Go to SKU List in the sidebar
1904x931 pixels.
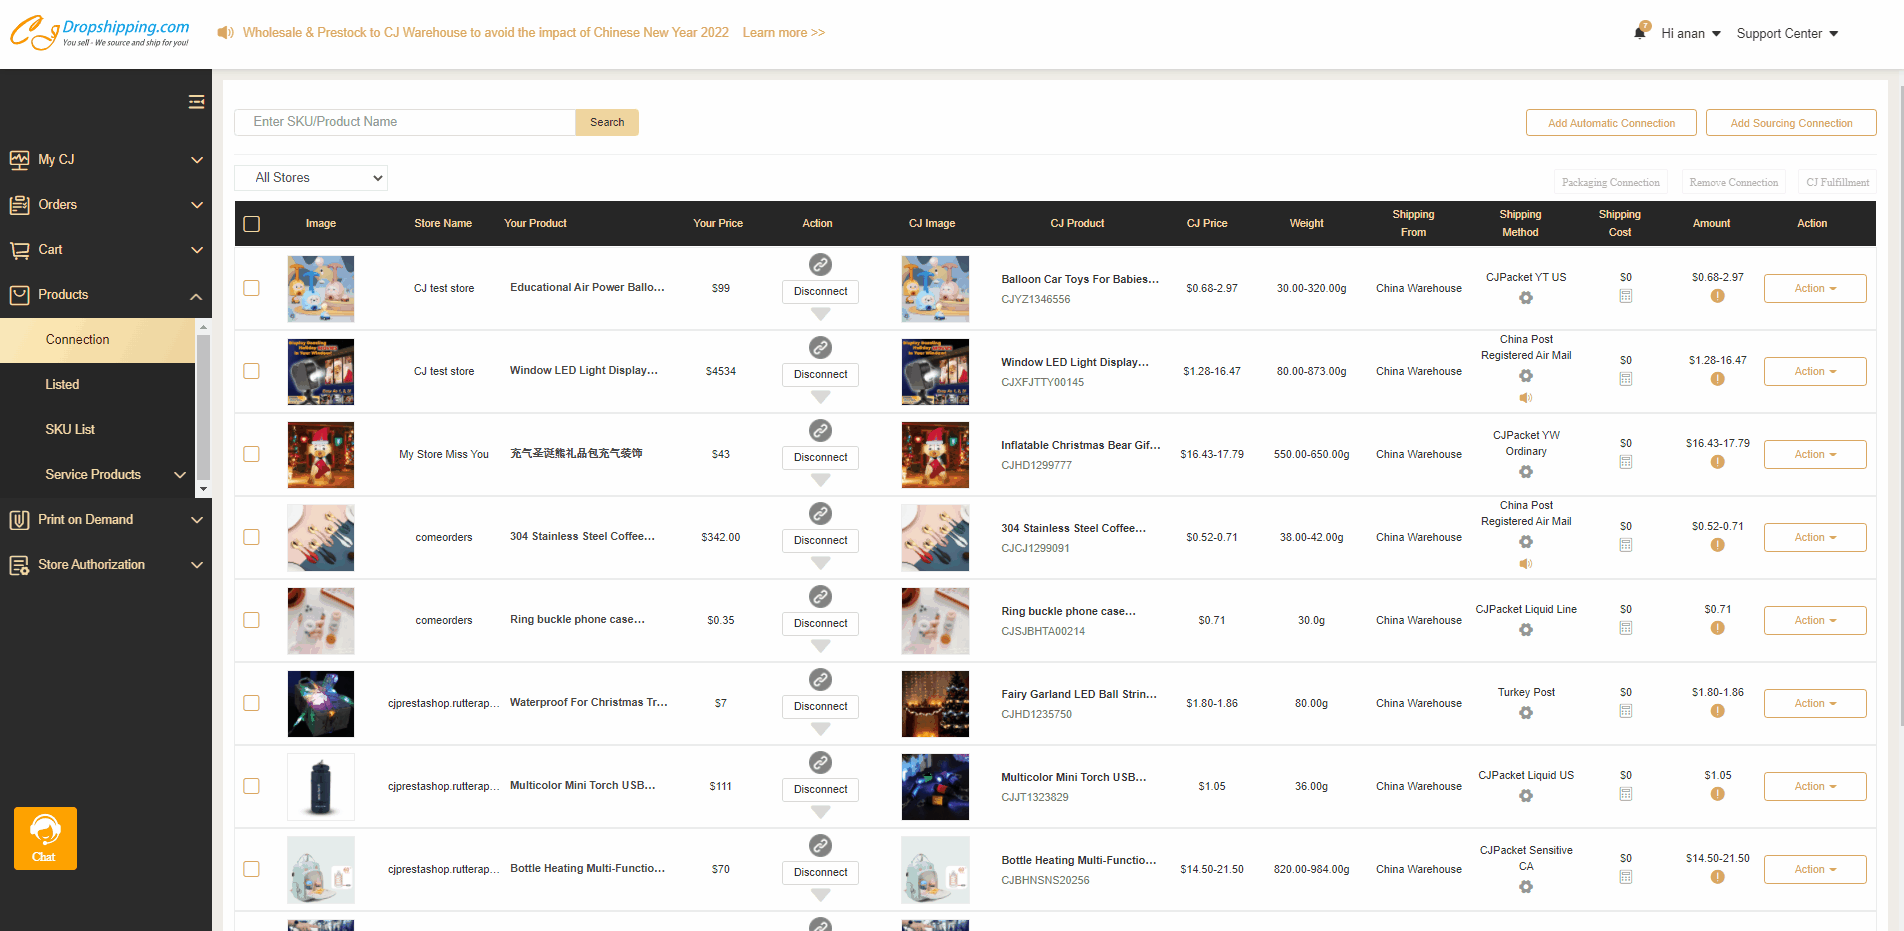tap(70, 430)
